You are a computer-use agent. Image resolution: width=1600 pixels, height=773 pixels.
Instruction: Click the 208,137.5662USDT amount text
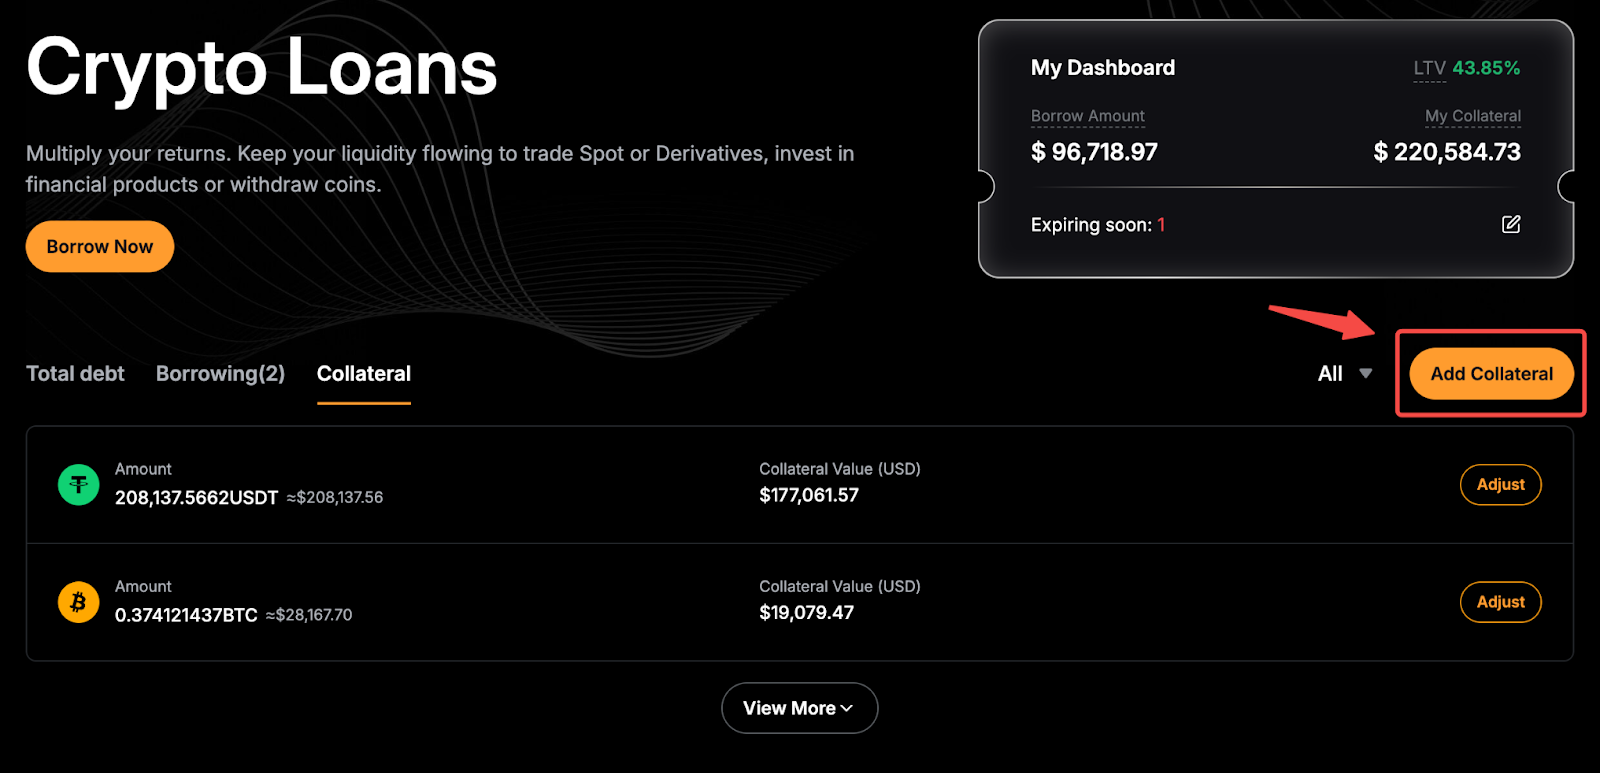(x=196, y=498)
